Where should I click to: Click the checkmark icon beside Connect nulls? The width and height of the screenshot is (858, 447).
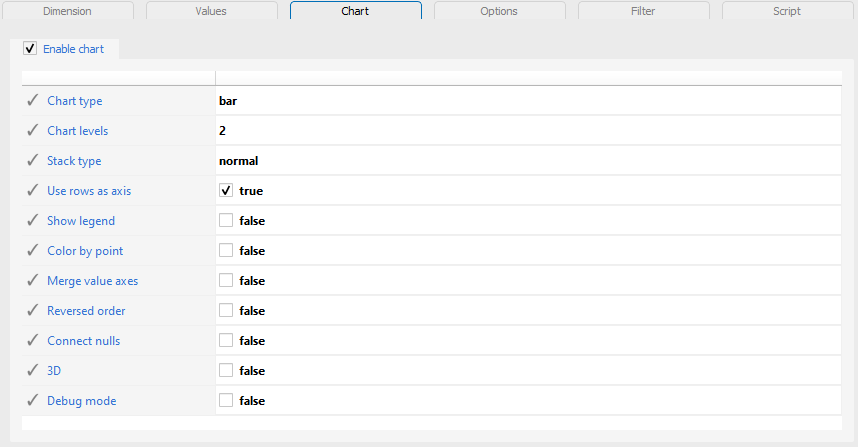[x=33, y=340]
